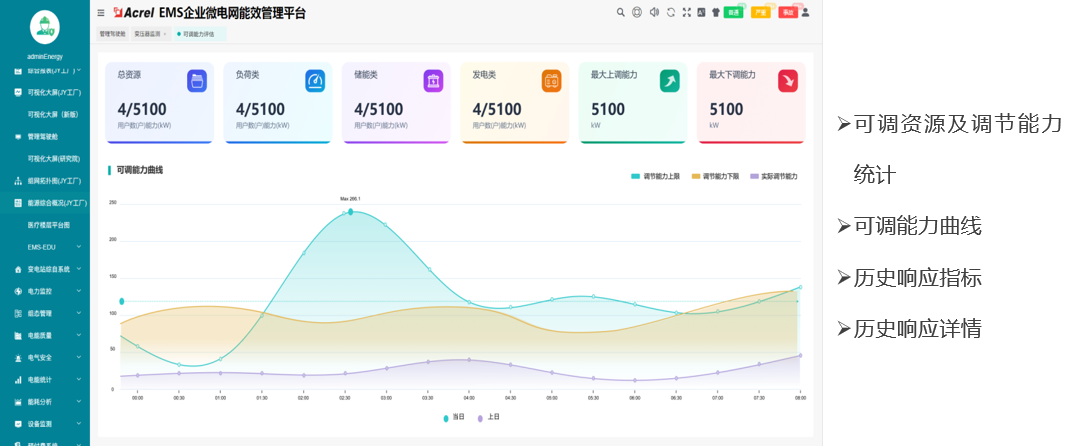Open the theme shirt icon
1073x447 pixels.
tap(716, 13)
